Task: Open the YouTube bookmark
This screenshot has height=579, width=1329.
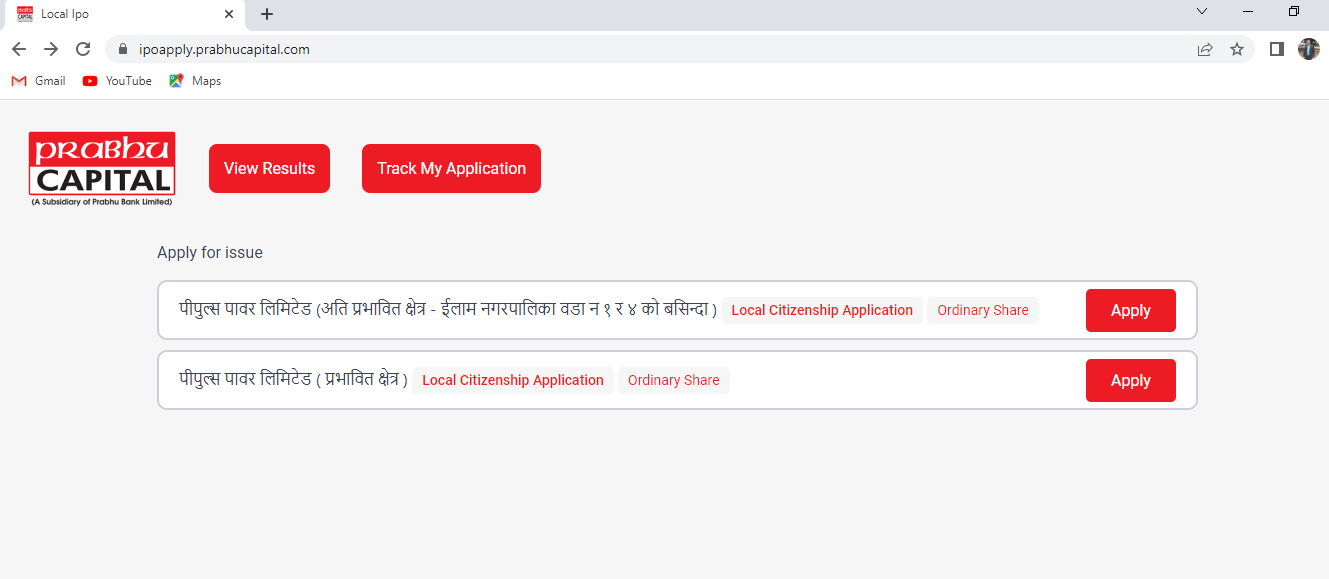Action: click(117, 81)
